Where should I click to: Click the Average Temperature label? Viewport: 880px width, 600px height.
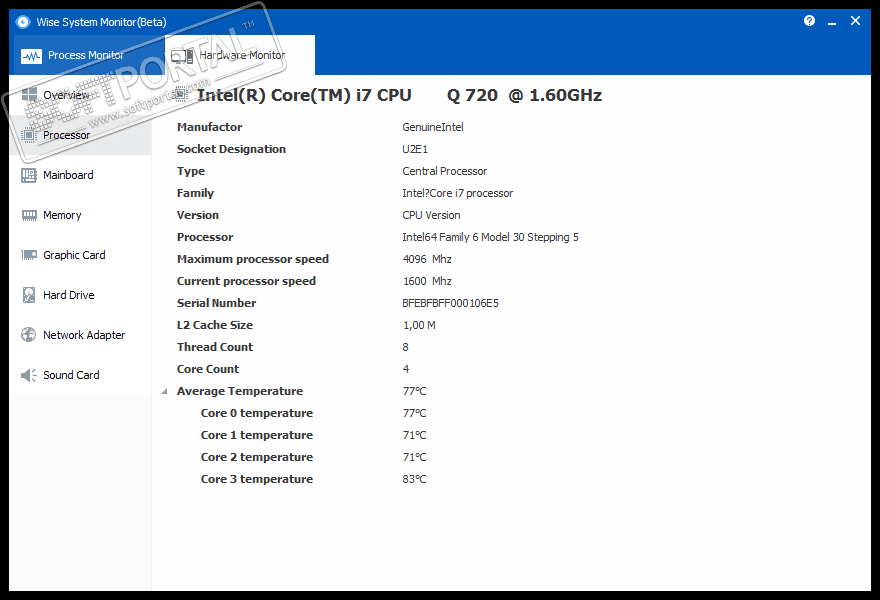pos(240,391)
